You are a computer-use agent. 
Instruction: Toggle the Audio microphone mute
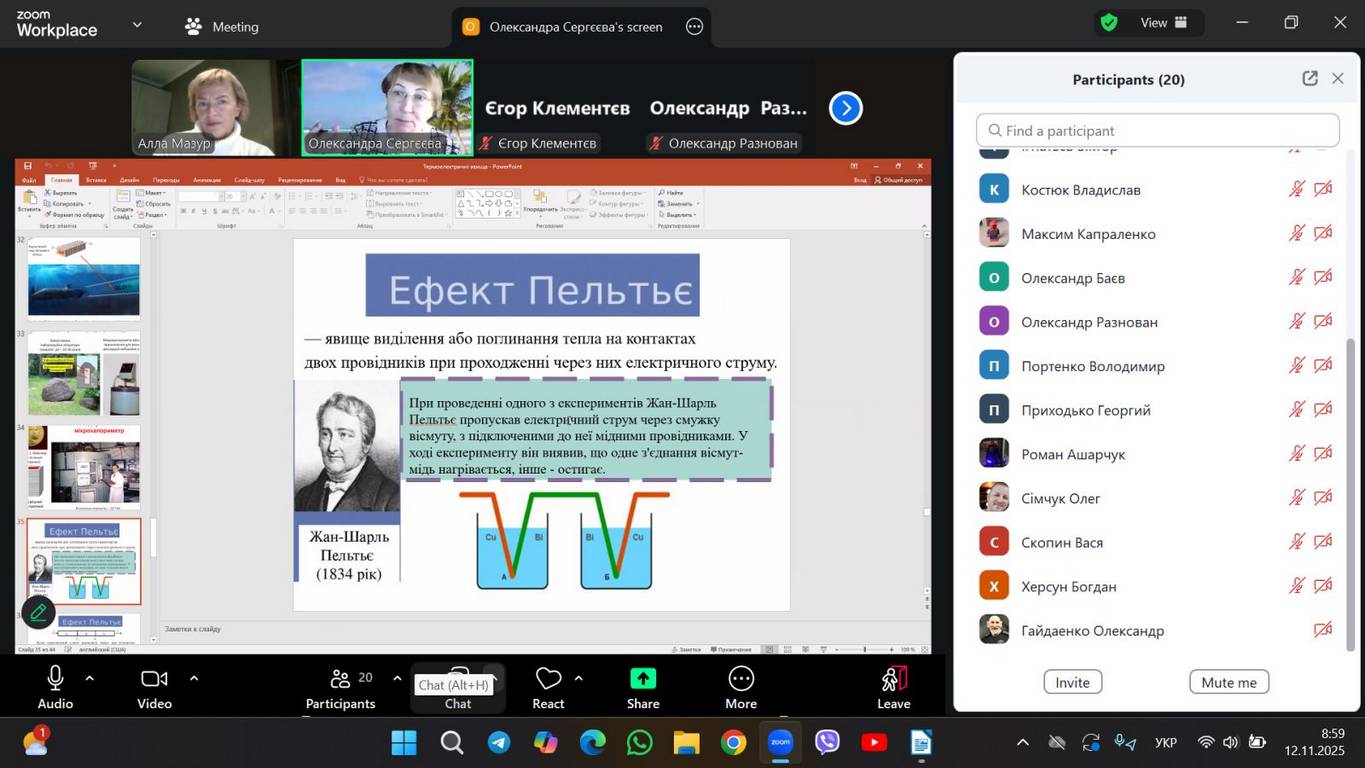coord(55,680)
